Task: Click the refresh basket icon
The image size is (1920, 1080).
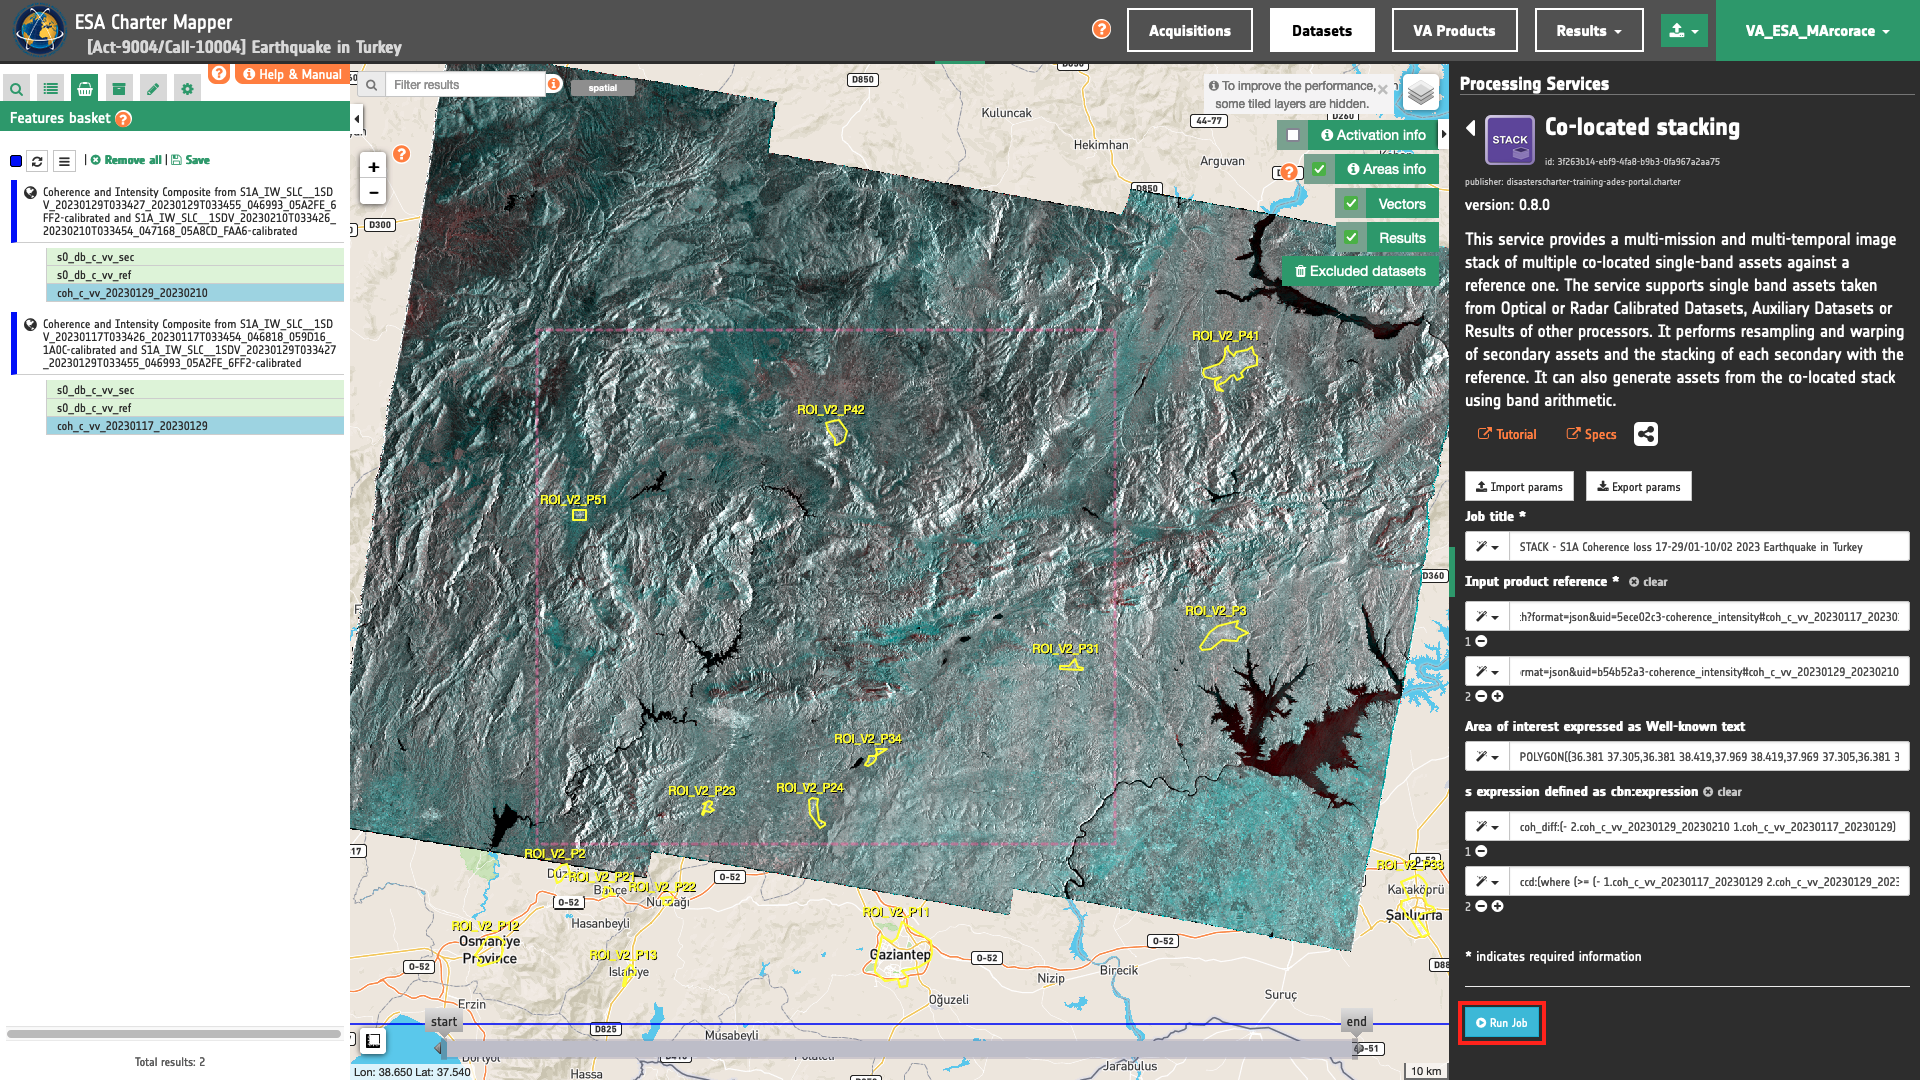Action: tap(37, 161)
